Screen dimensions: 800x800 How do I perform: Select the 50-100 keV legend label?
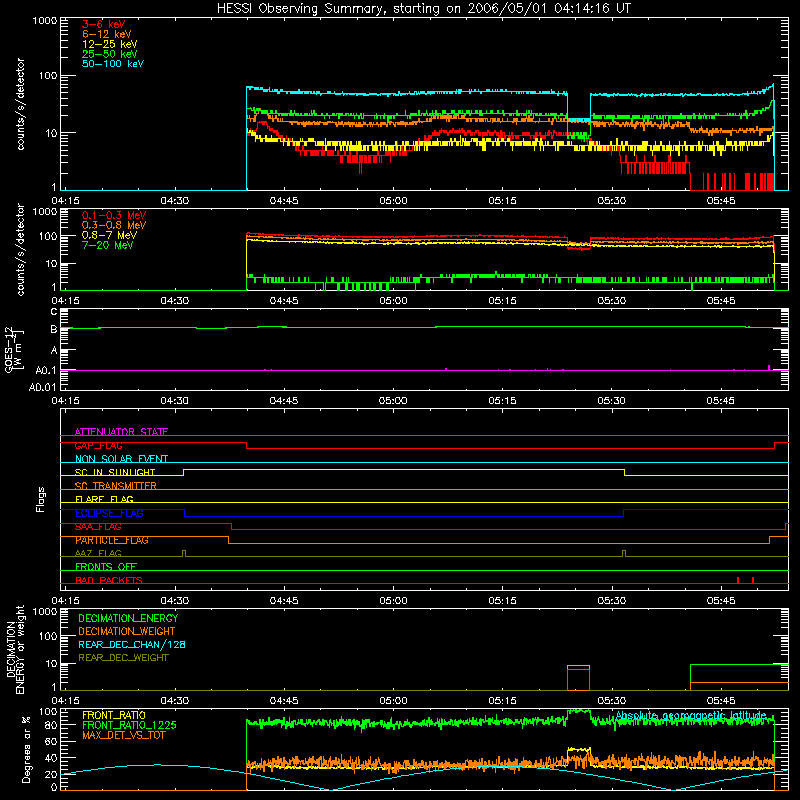click(x=113, y=64)
